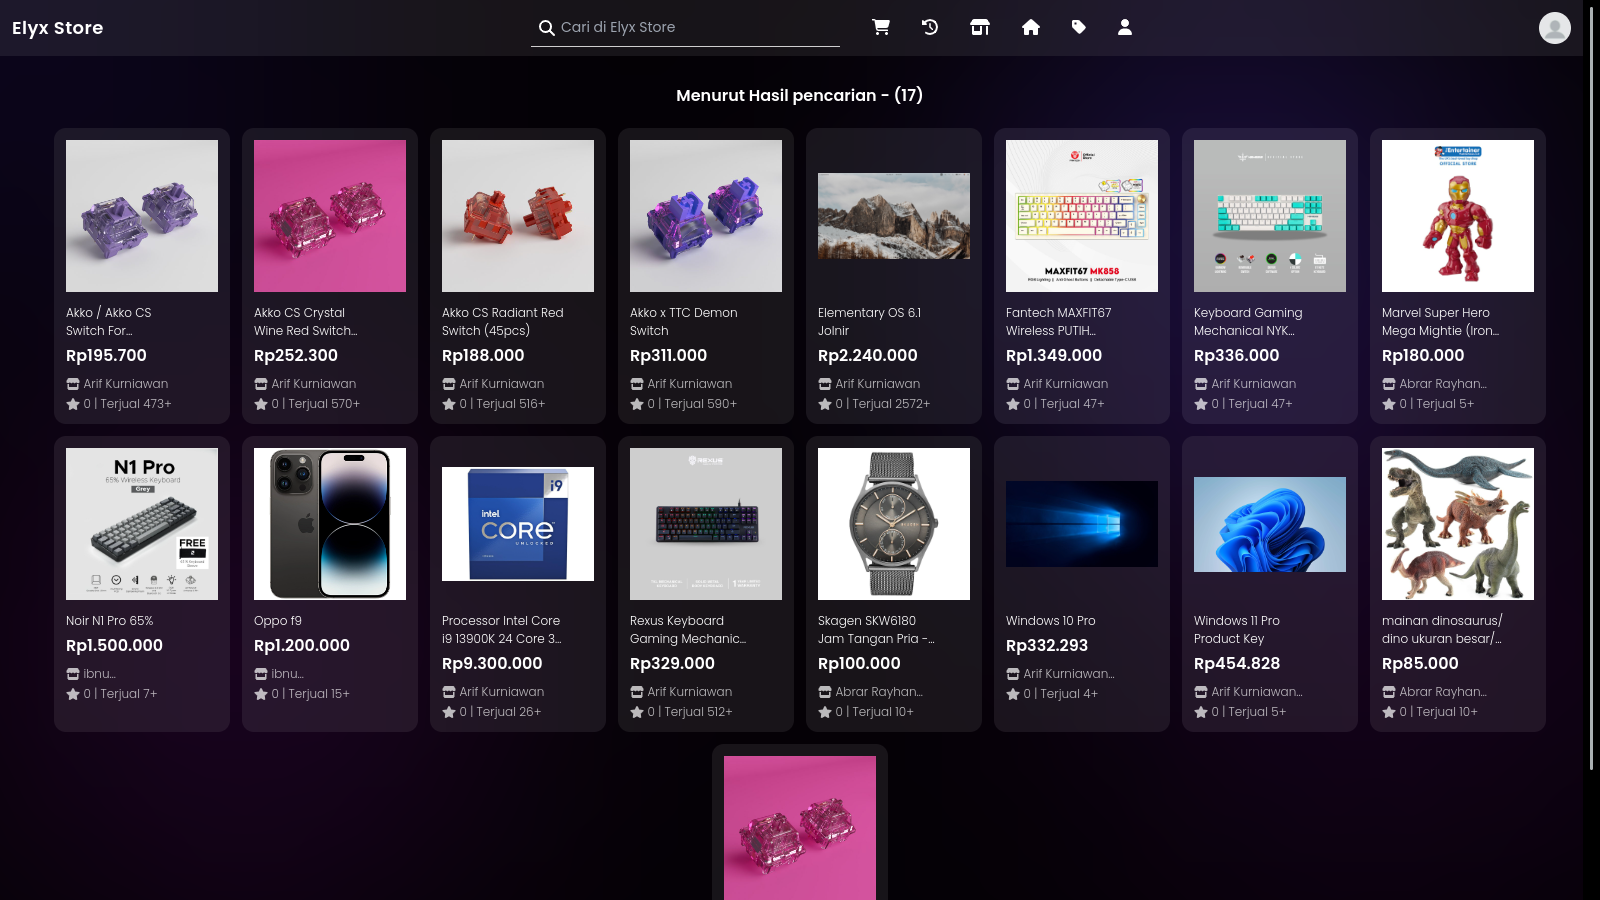Viewport: 1600px width, 900px height.
Task: Select seller Abrar Rayhan on Marvel card
Action: pos(1440,384)
